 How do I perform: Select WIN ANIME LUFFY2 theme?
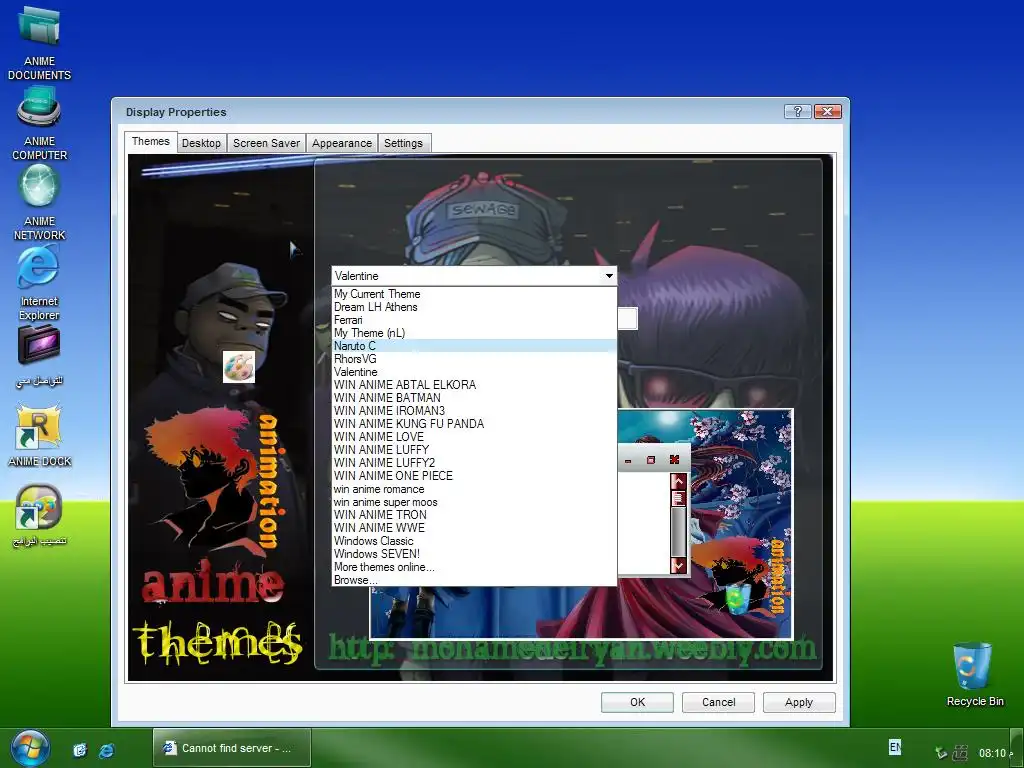[474, 462]
